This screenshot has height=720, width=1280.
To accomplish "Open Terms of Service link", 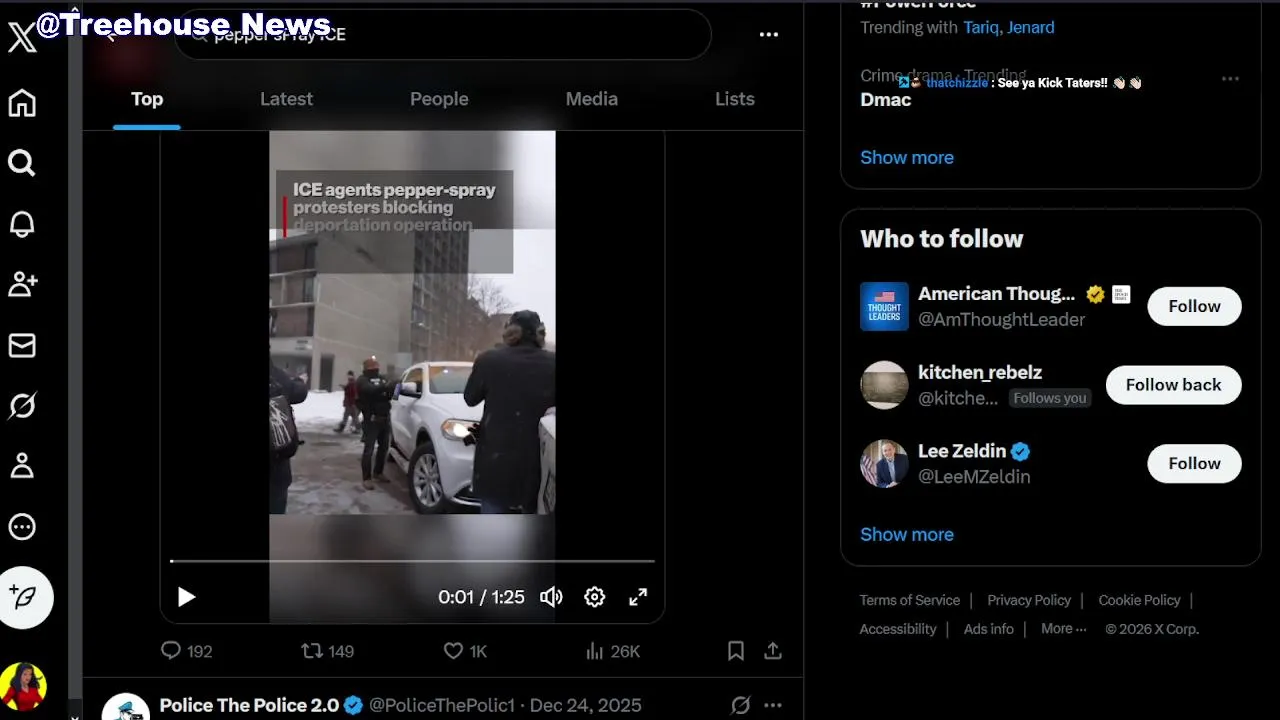I will (x=910, y=600).
